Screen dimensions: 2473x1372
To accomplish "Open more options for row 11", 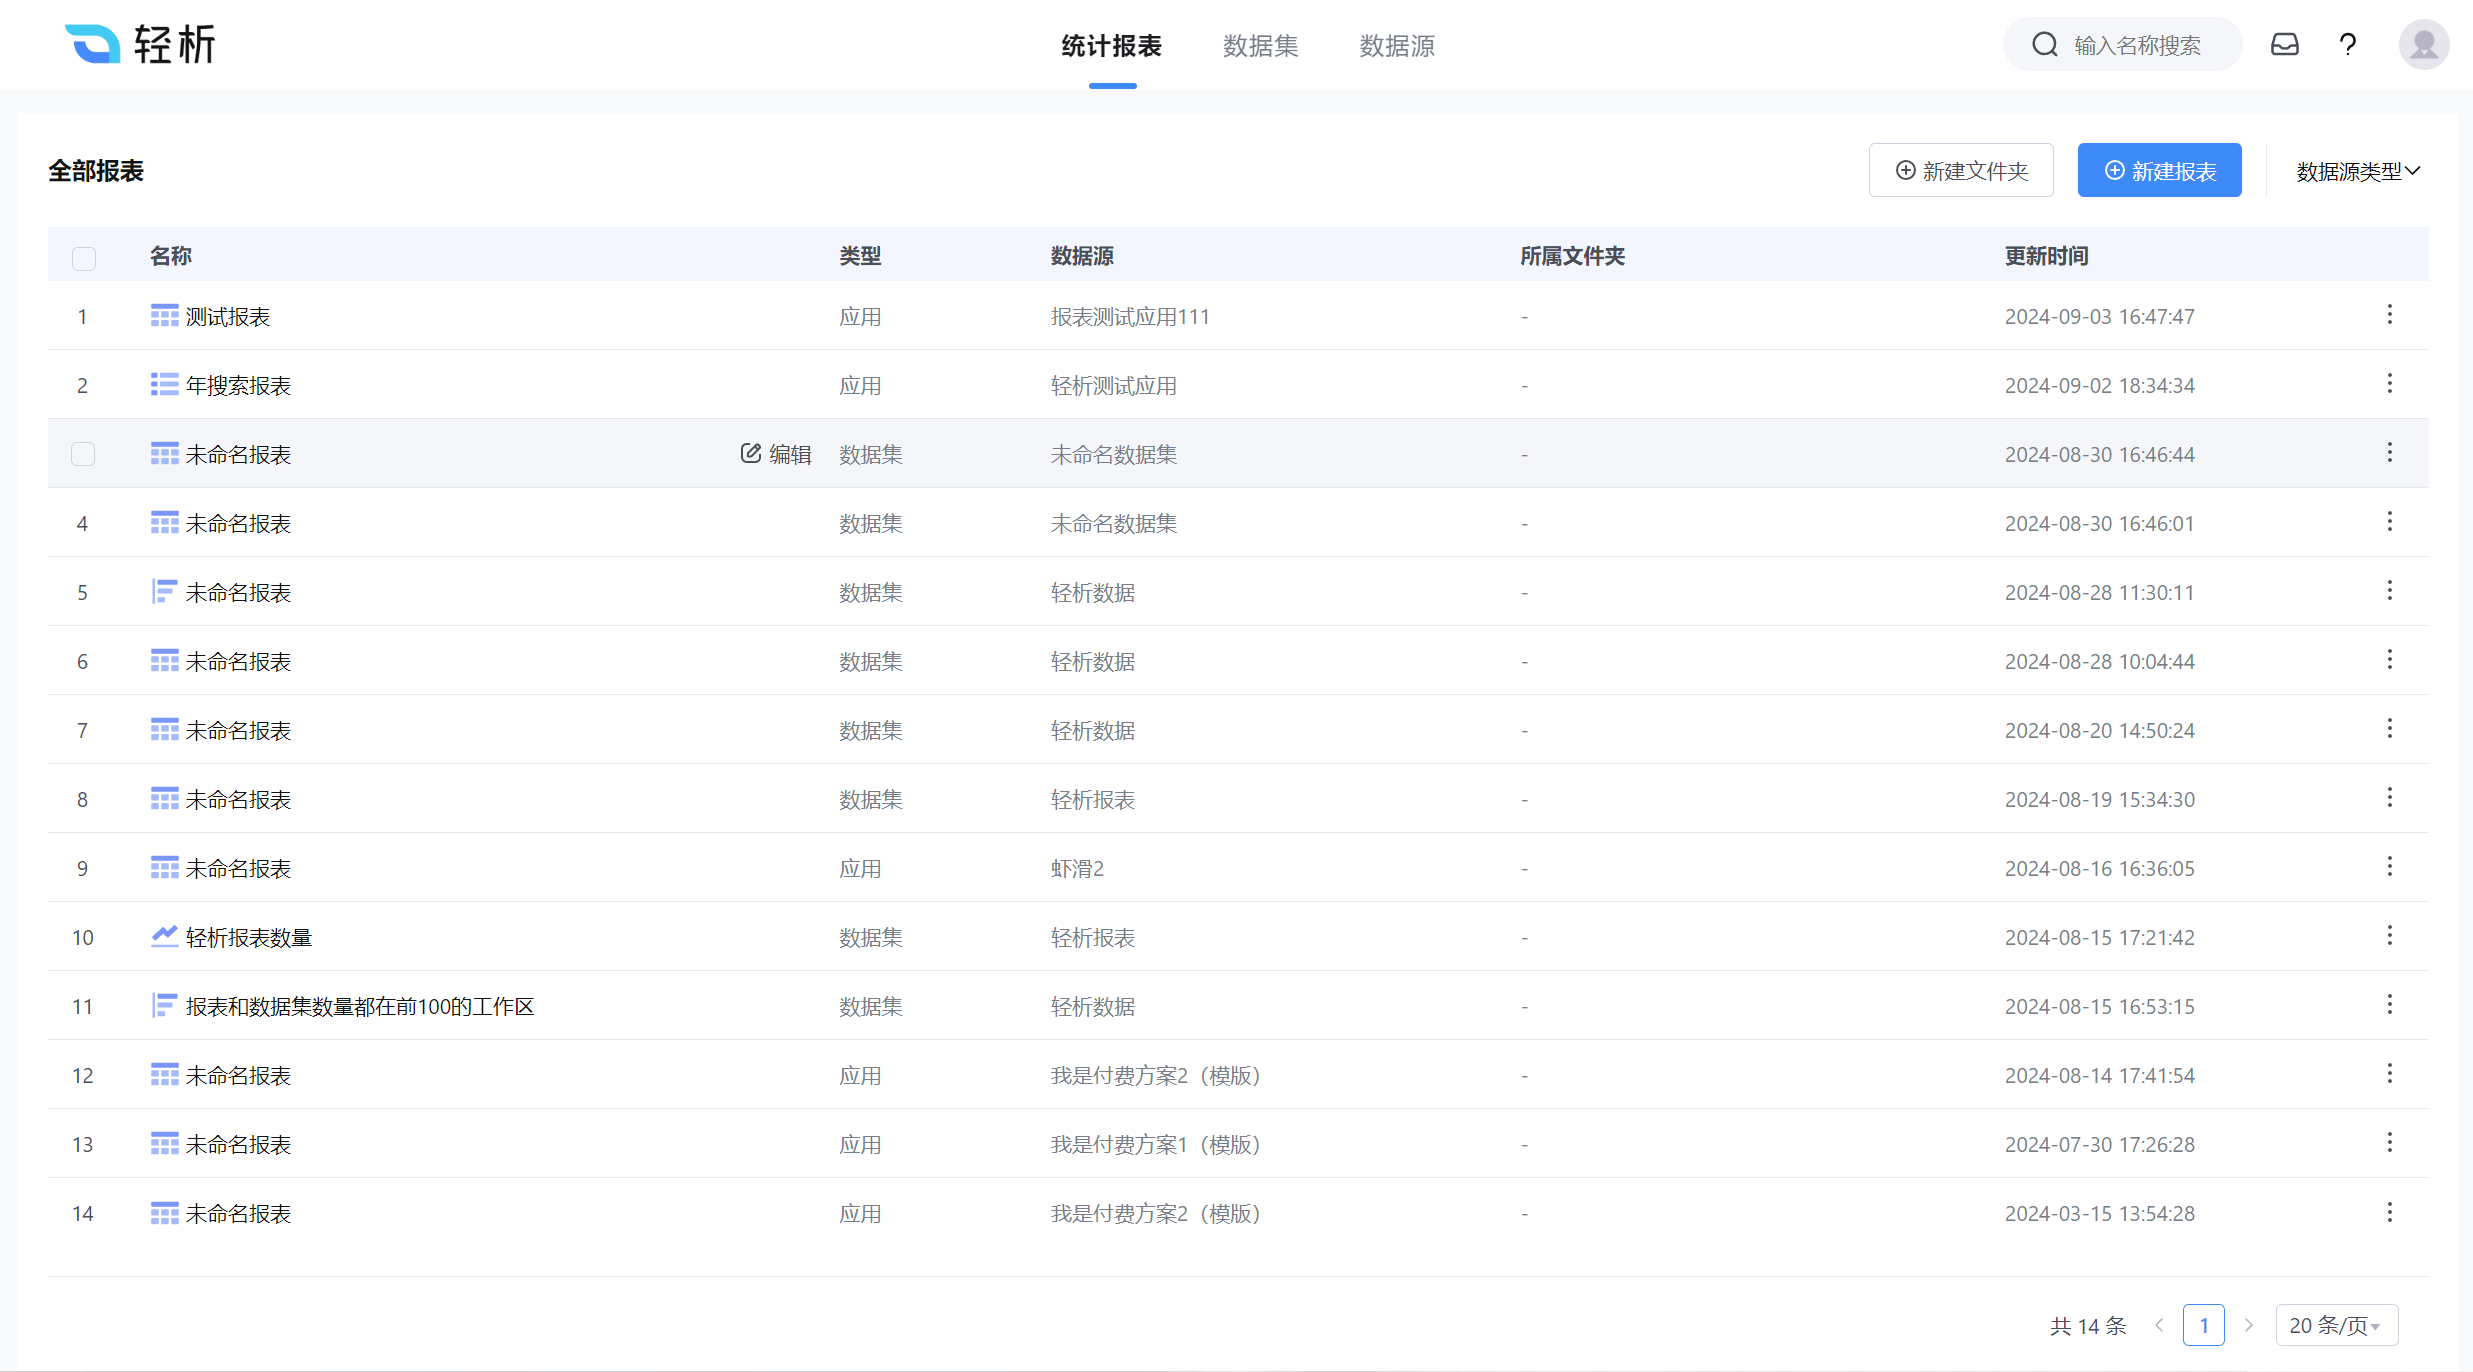I will pos(2390,1005).
